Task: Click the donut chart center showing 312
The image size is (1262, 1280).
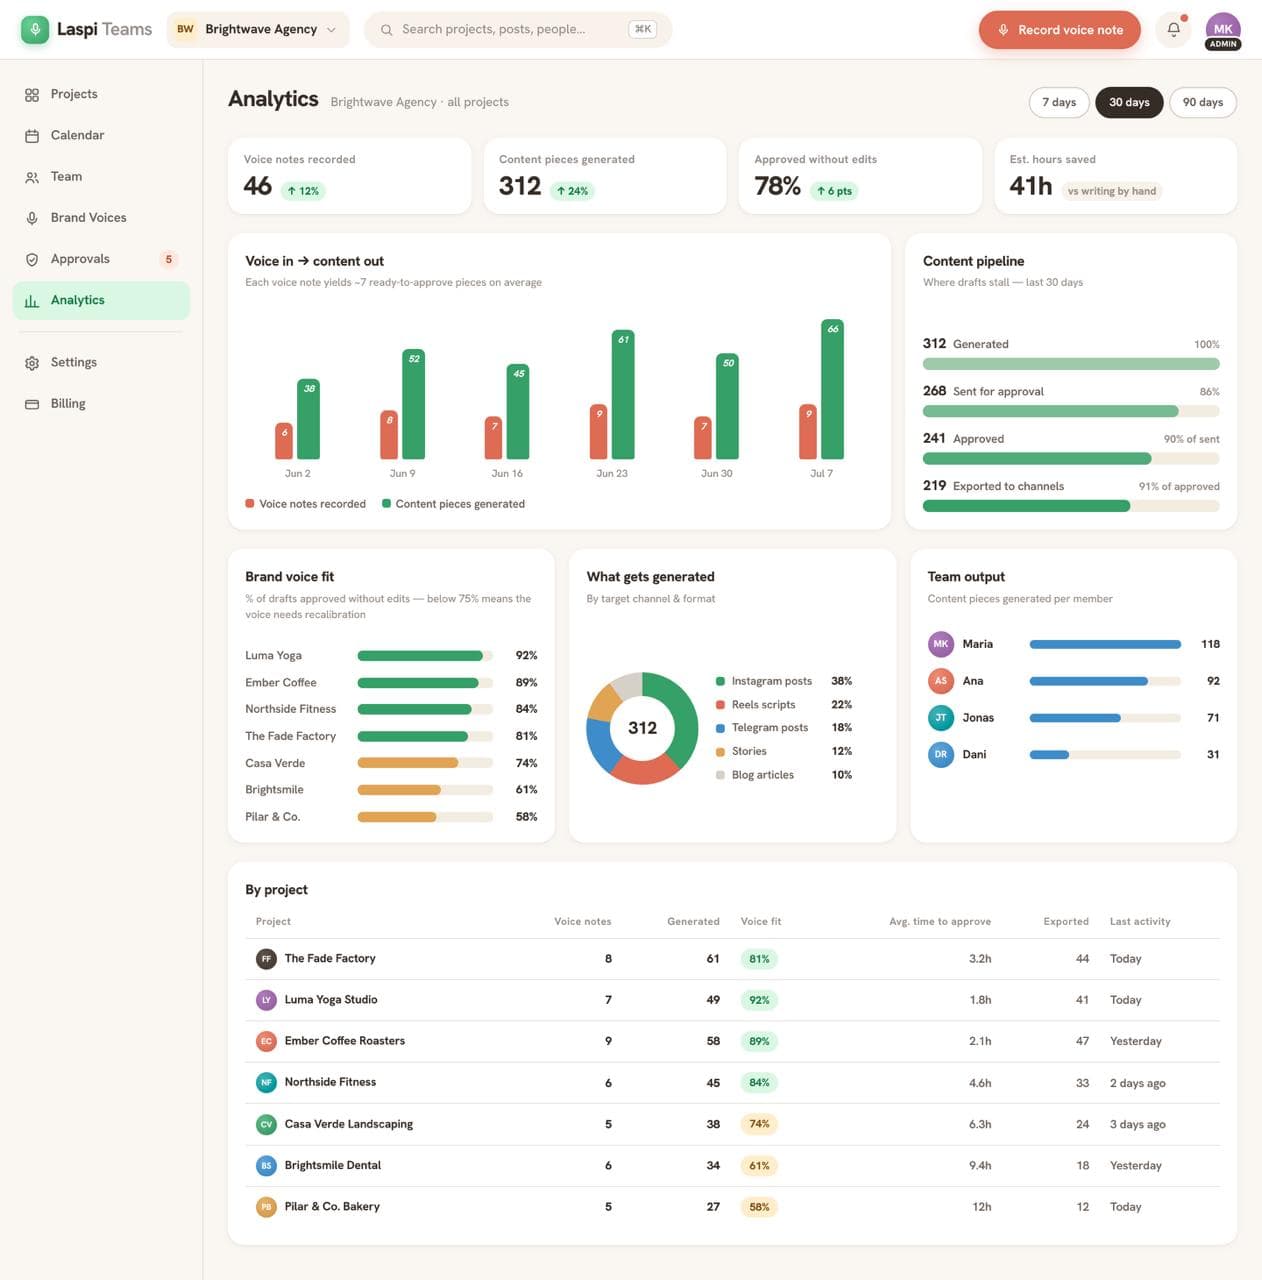Action: tap(642, 728)
